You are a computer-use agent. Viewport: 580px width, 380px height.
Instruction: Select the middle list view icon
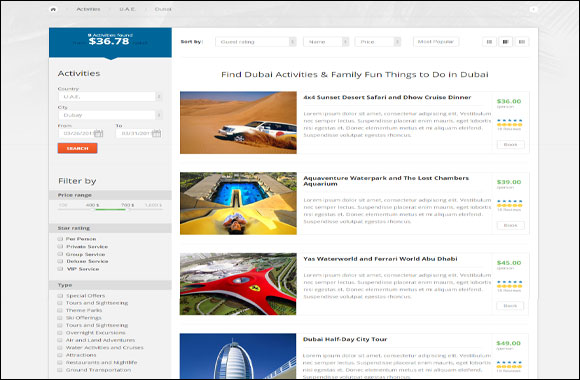(x=505, y=42)
